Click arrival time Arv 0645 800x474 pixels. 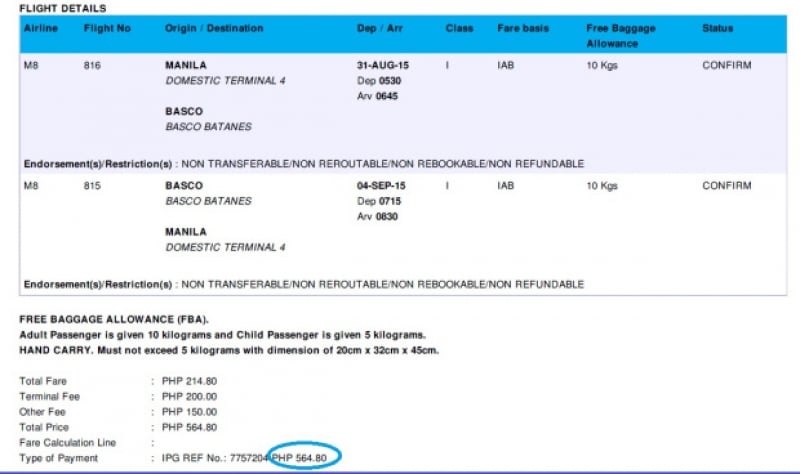click(x=377, y=96)
